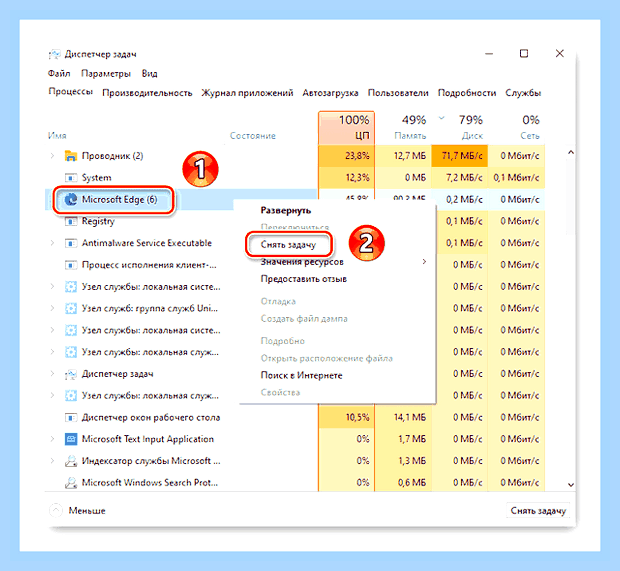Select the Registry process row

pyautogui.click(x=98, y=221)
